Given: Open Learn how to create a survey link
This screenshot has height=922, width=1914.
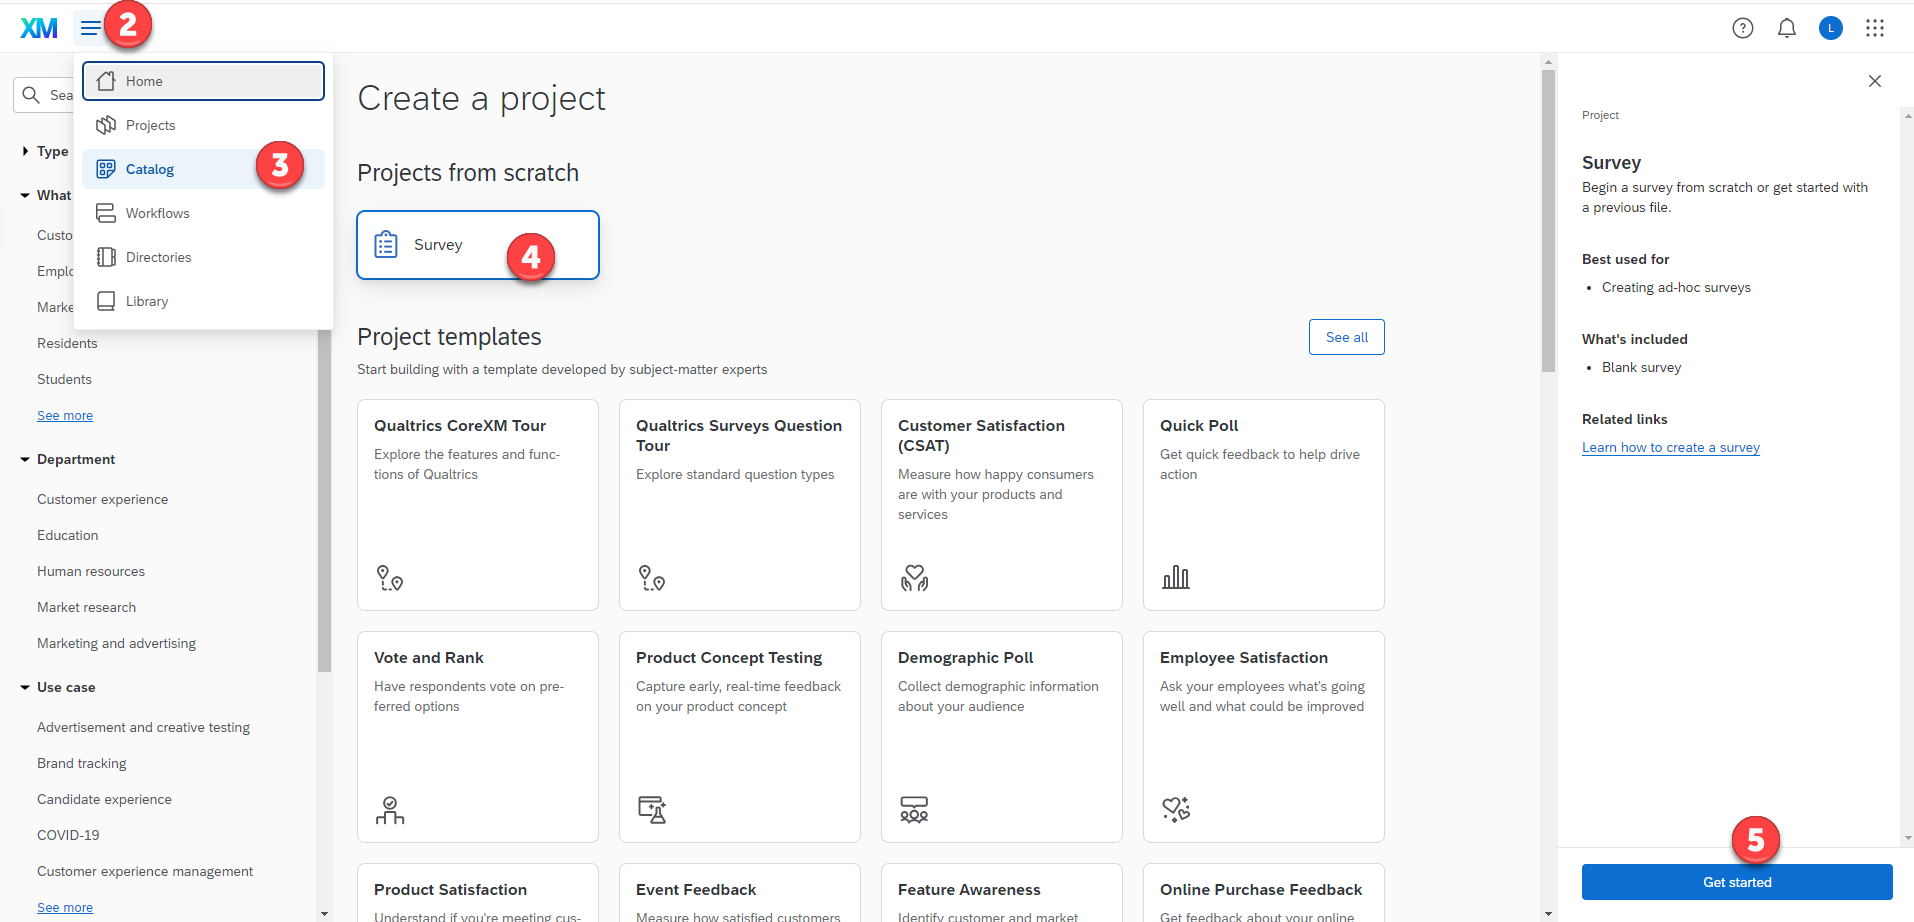Looking at the screenshot, I should 1671,447.
